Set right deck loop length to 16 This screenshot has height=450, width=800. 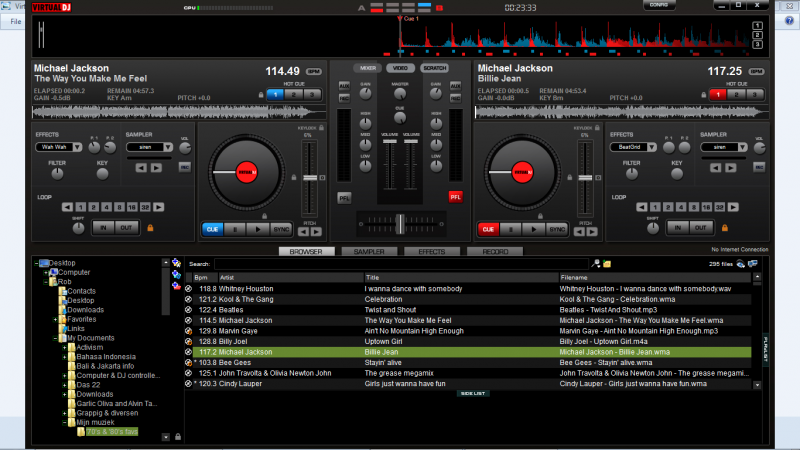(x=707, y=207)
